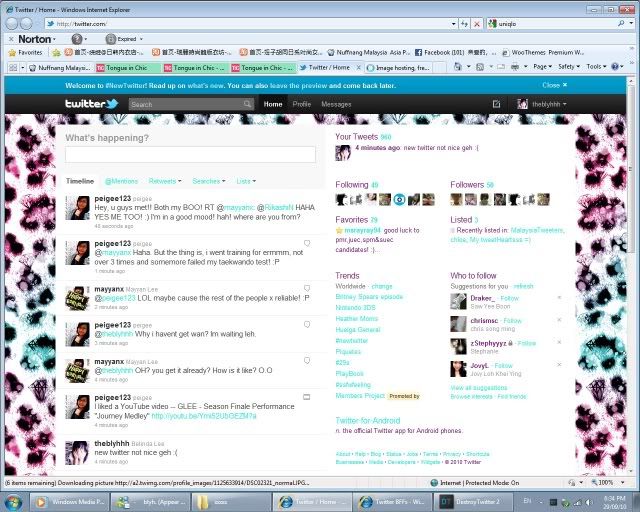Click the compose new tweet icon
640x512 pixels.
(497, 104)
